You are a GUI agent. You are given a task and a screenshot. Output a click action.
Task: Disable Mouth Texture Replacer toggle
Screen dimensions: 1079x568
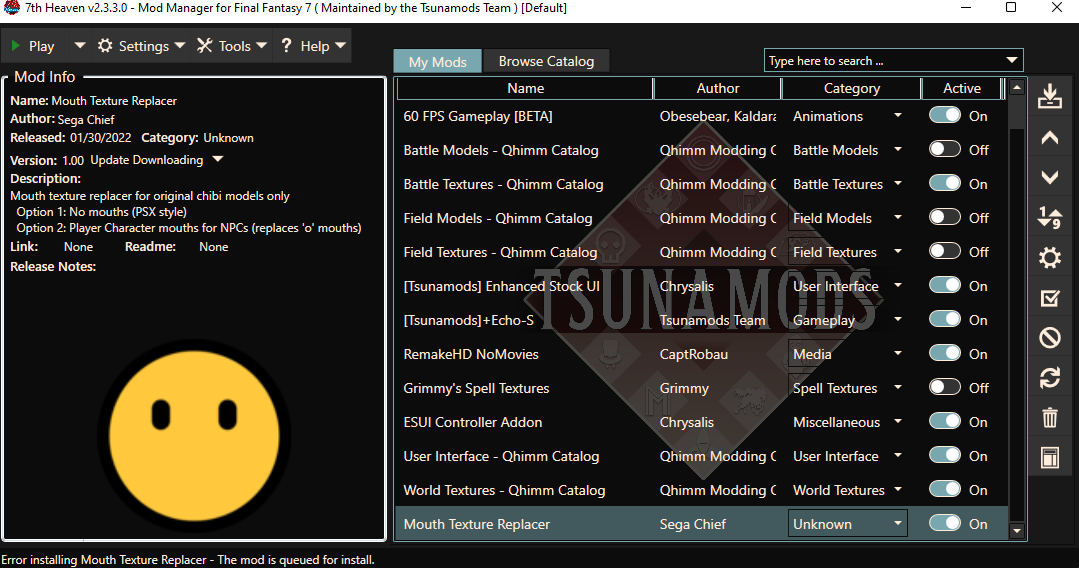944,524
